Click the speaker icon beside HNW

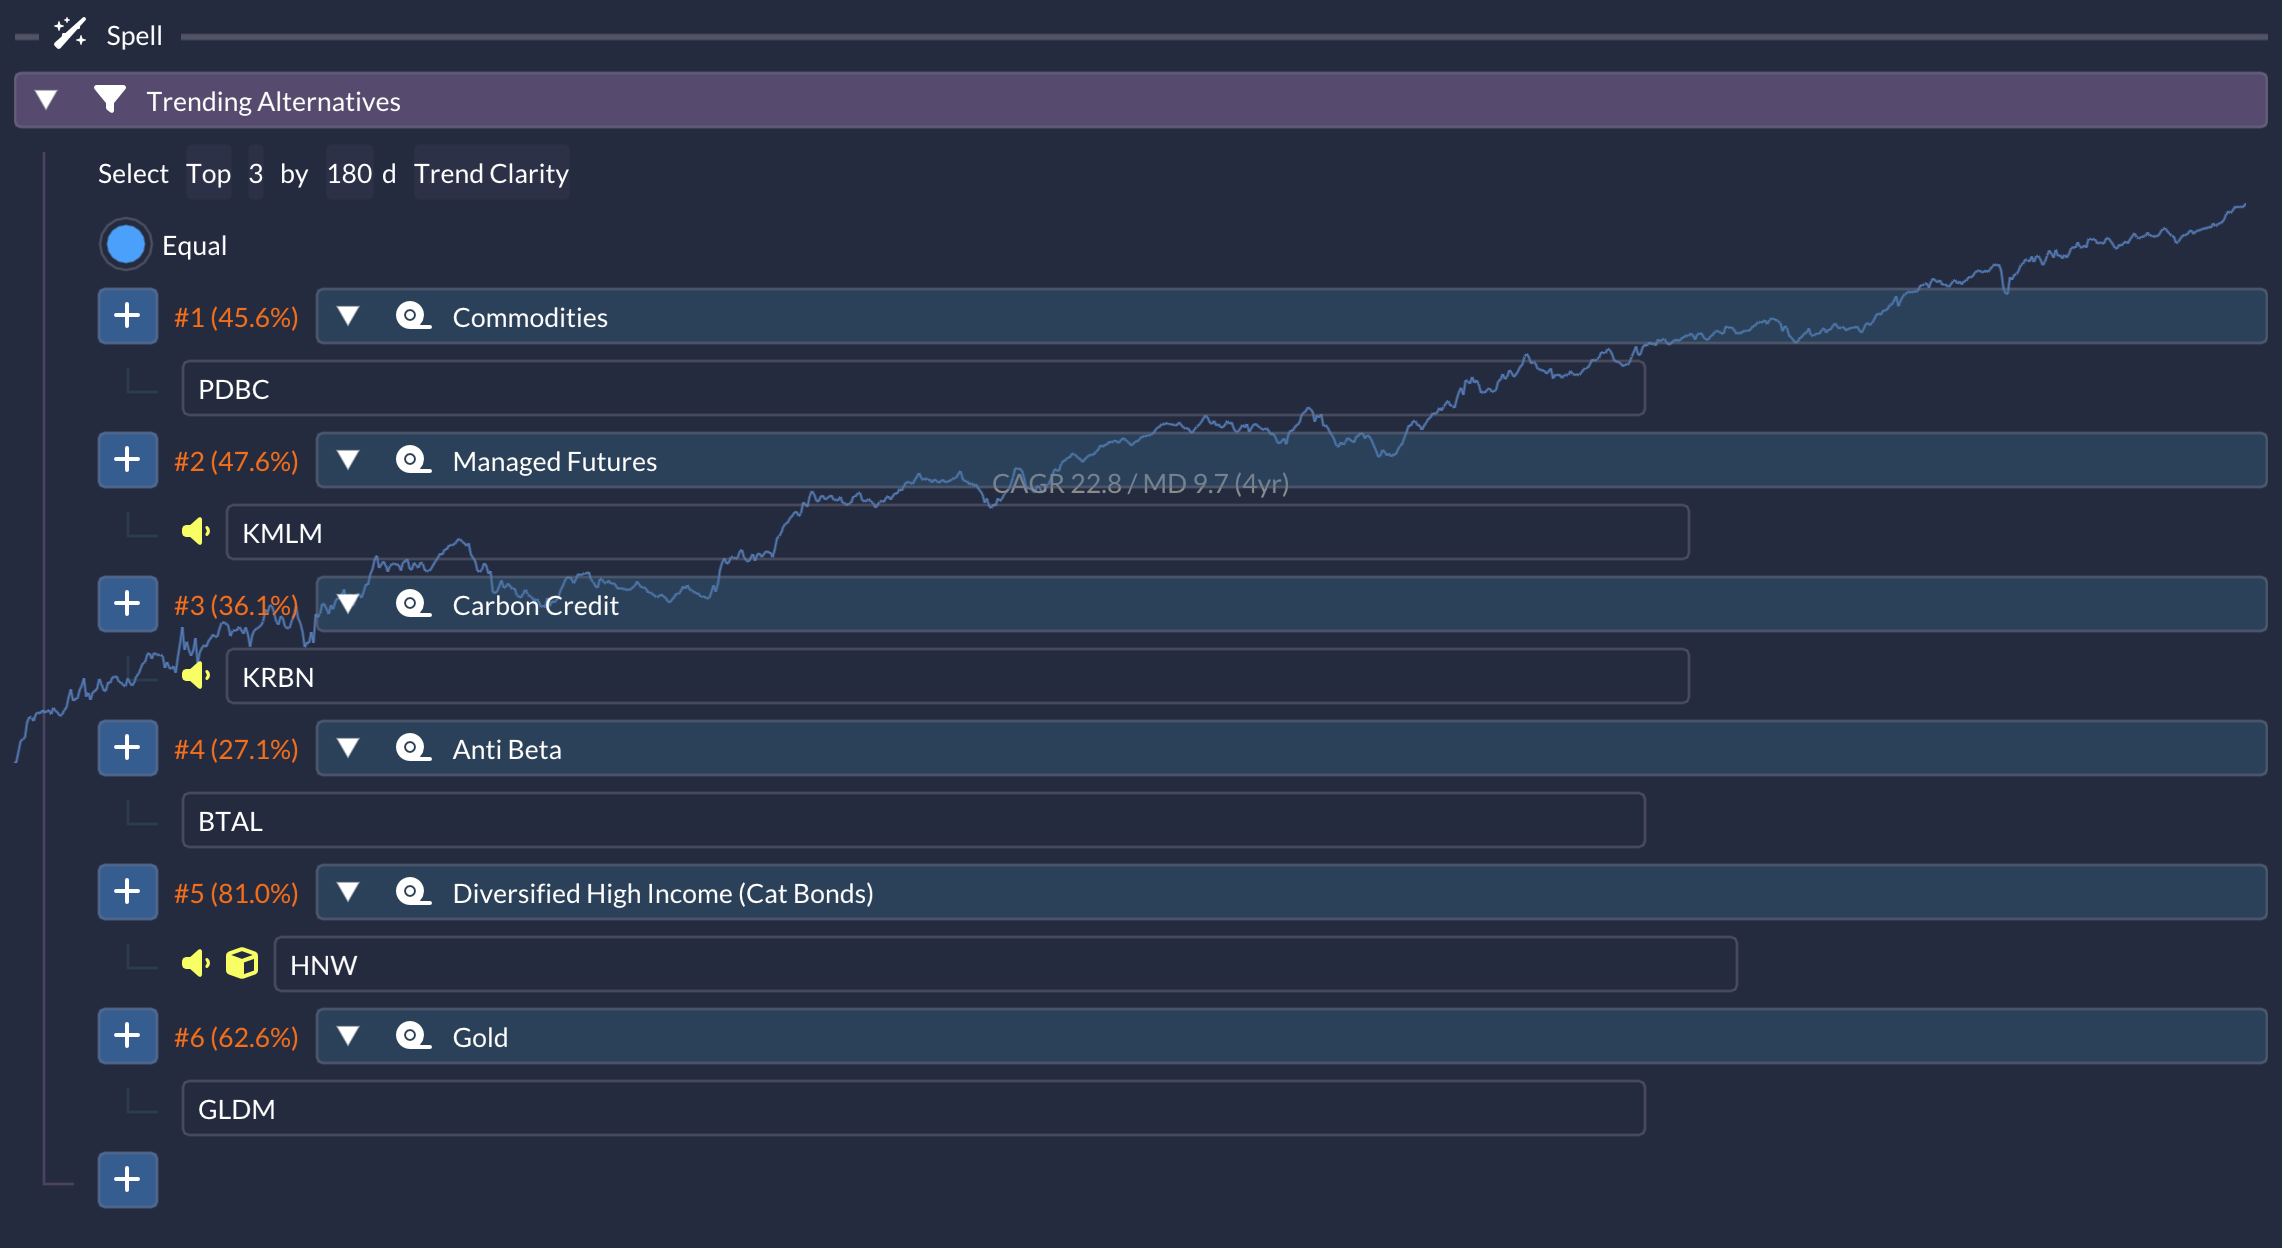pyautogui.click(x=196, y=964)
